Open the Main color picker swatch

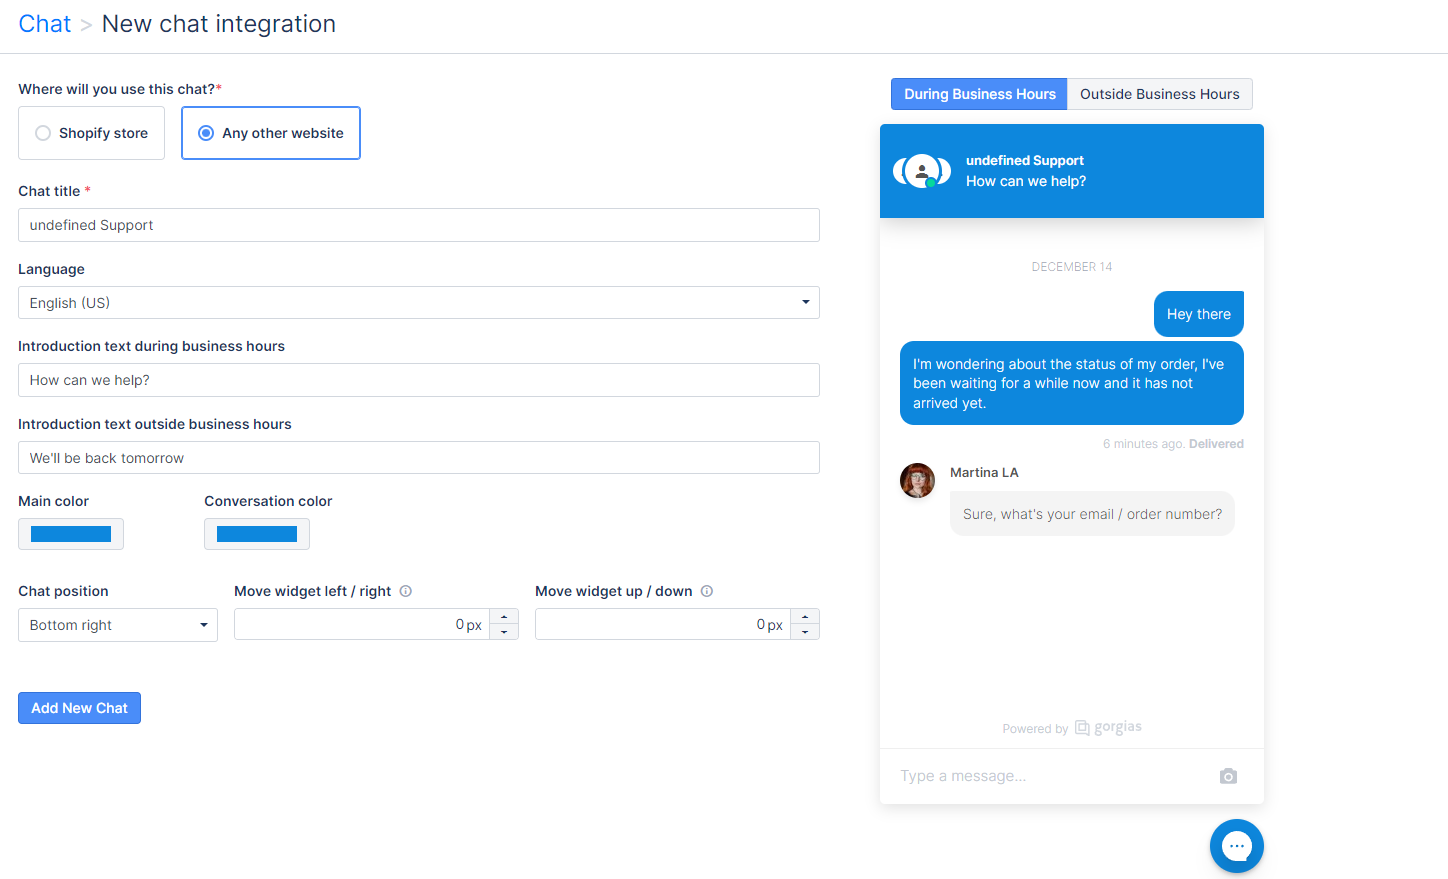[x=71, y=534]
